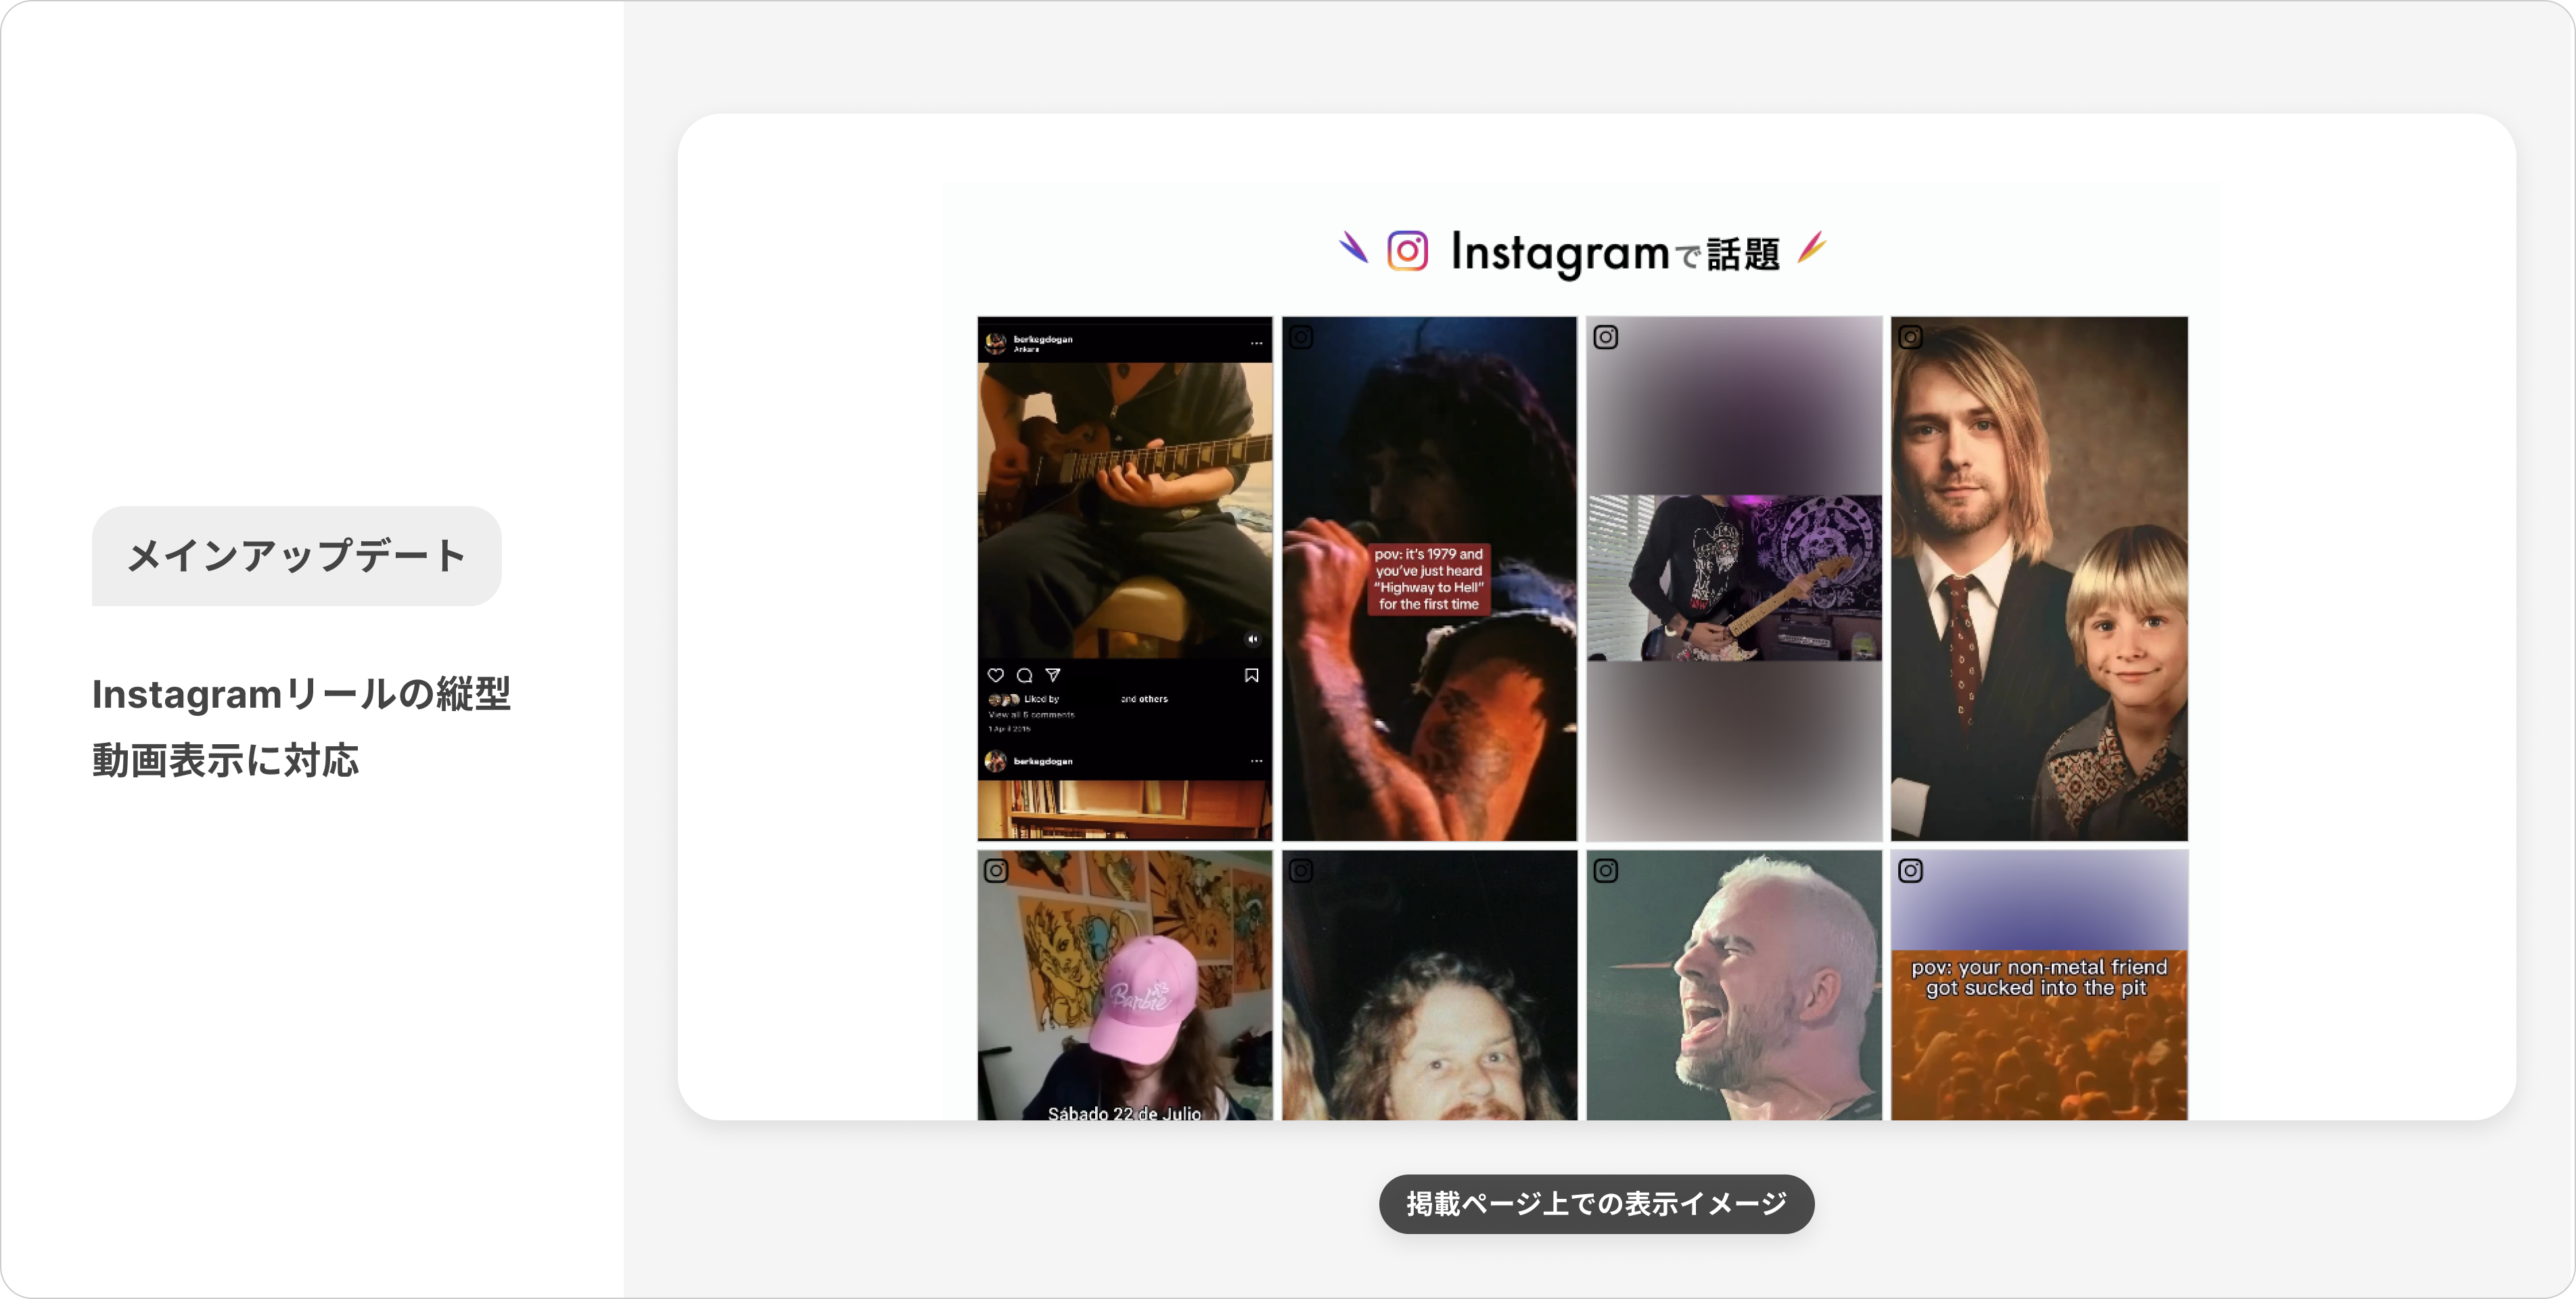Click Instagram icon on blurred guitarist tile

coord(1605,337)
